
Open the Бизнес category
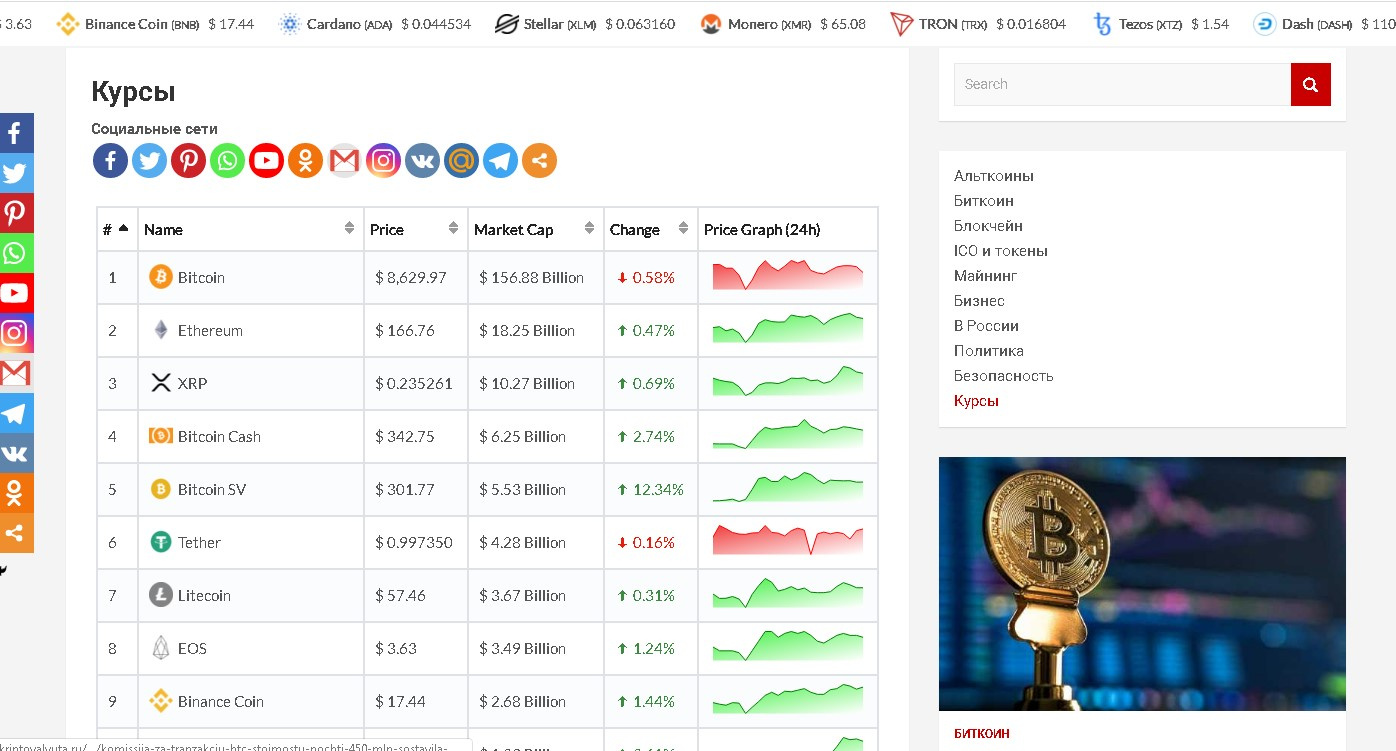click(x=979, y=301)
